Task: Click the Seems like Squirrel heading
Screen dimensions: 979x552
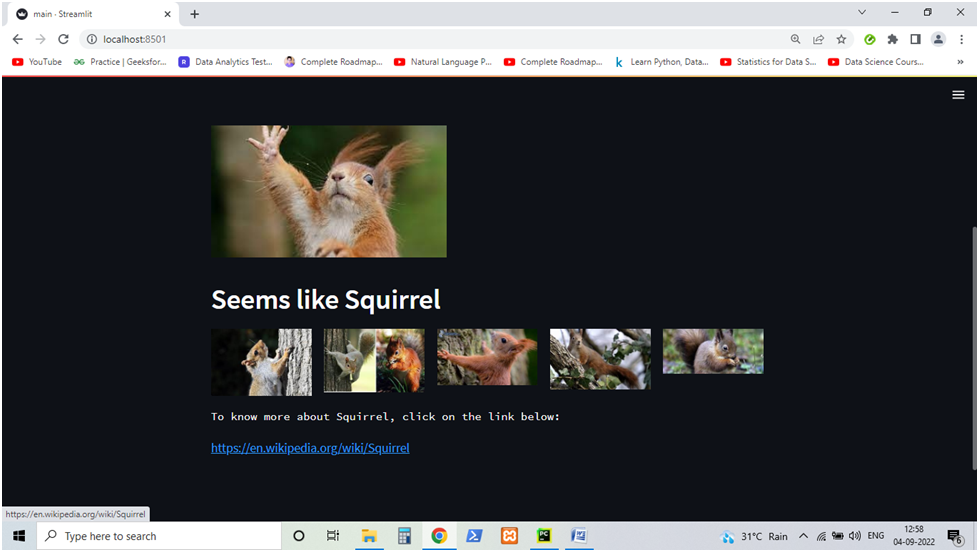Action: click(x=326, y=300)
